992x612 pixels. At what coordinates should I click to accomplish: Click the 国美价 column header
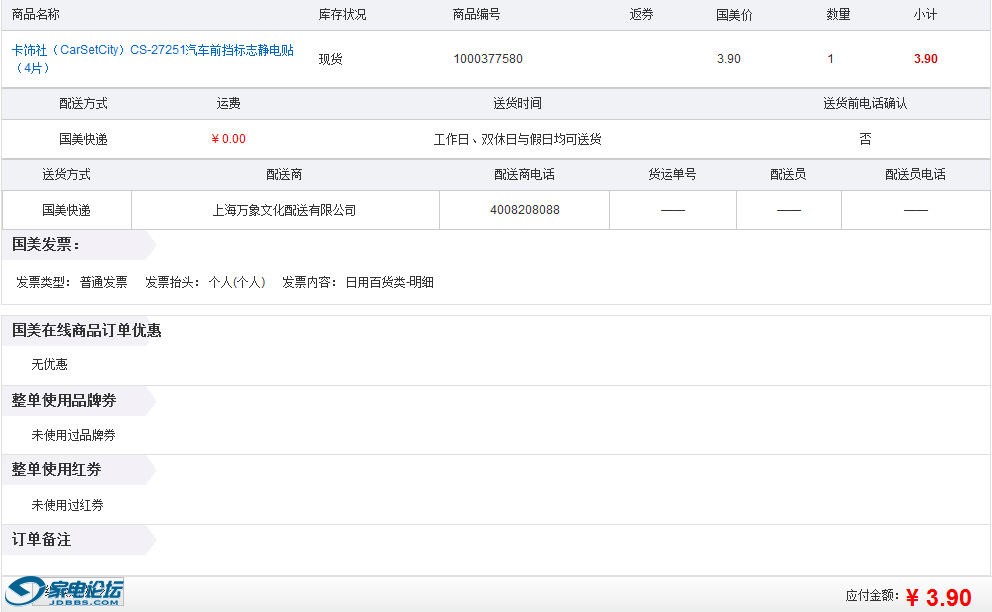735,15
